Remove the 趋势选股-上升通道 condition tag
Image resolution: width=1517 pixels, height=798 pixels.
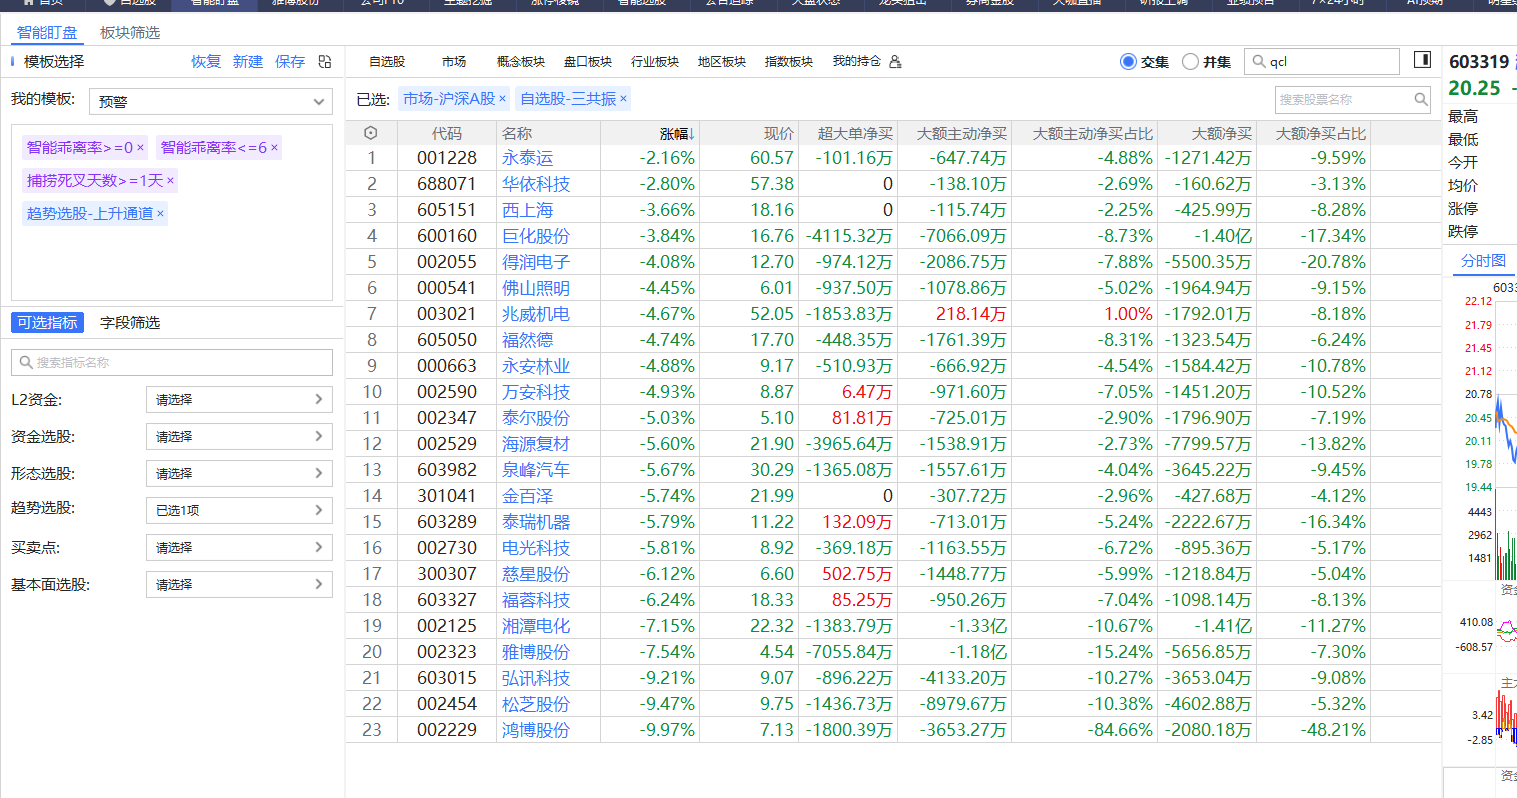click(160, 214)
